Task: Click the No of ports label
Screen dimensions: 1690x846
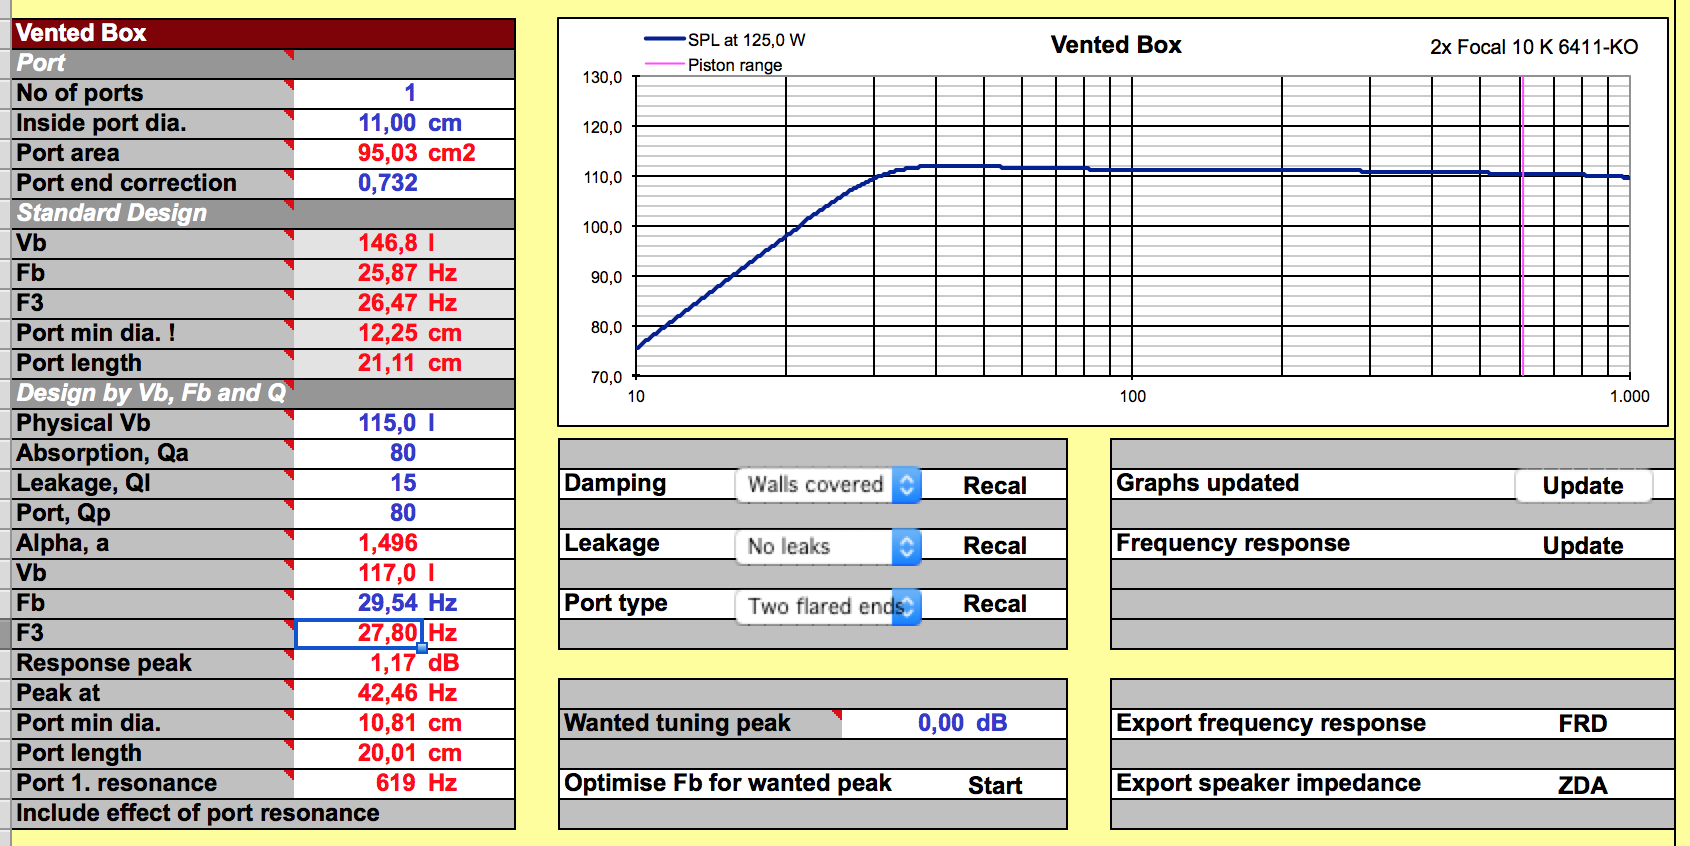Action: point(80,93)
